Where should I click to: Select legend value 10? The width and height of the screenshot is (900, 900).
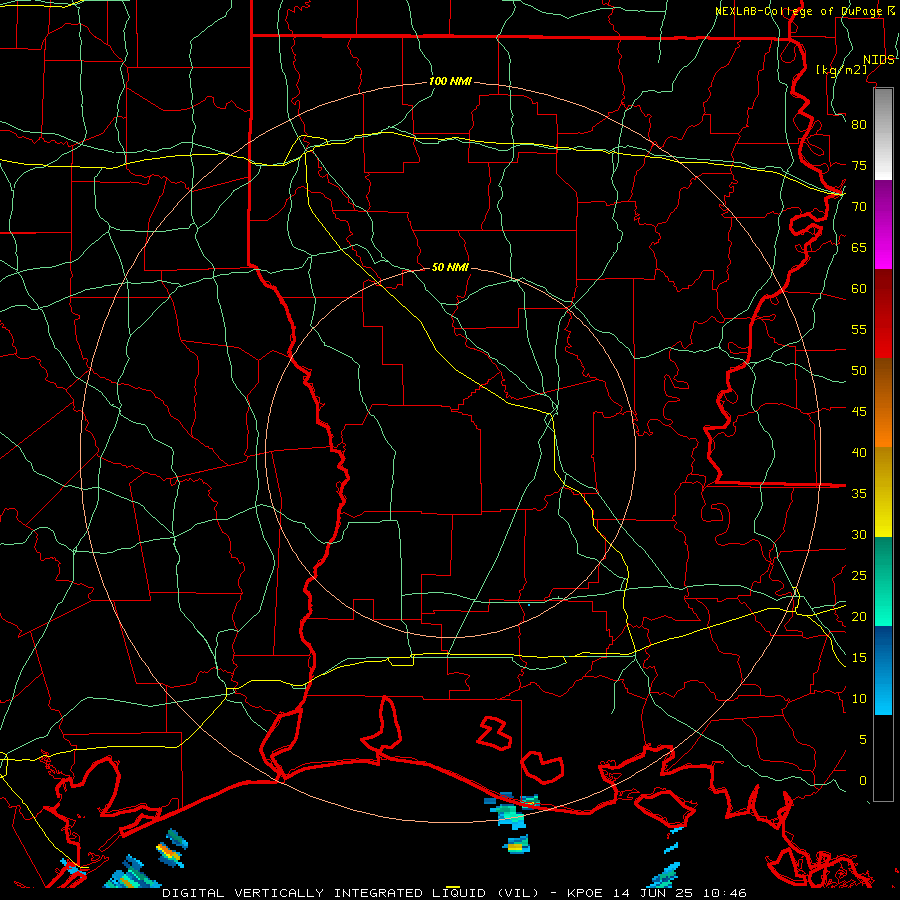tap(859, 699)
